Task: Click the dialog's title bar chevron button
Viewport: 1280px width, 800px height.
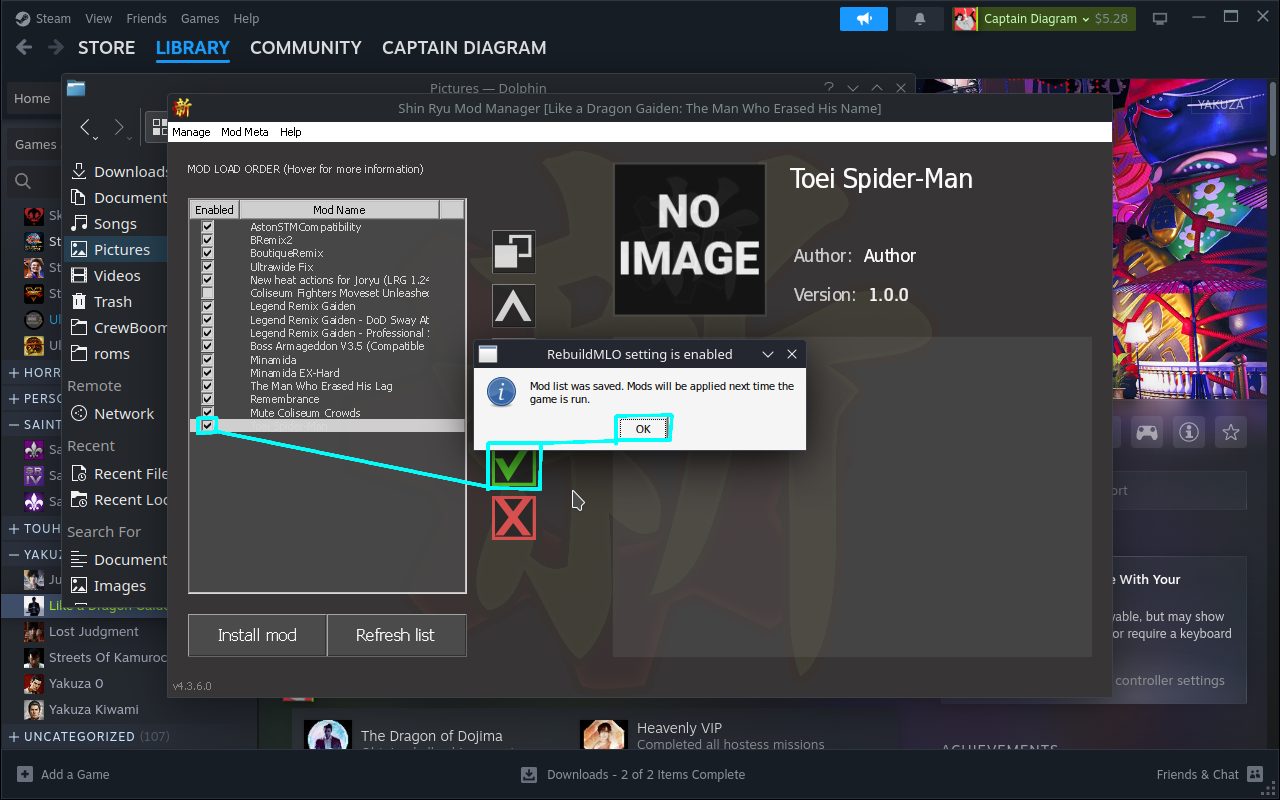Action: click(768, 354)
